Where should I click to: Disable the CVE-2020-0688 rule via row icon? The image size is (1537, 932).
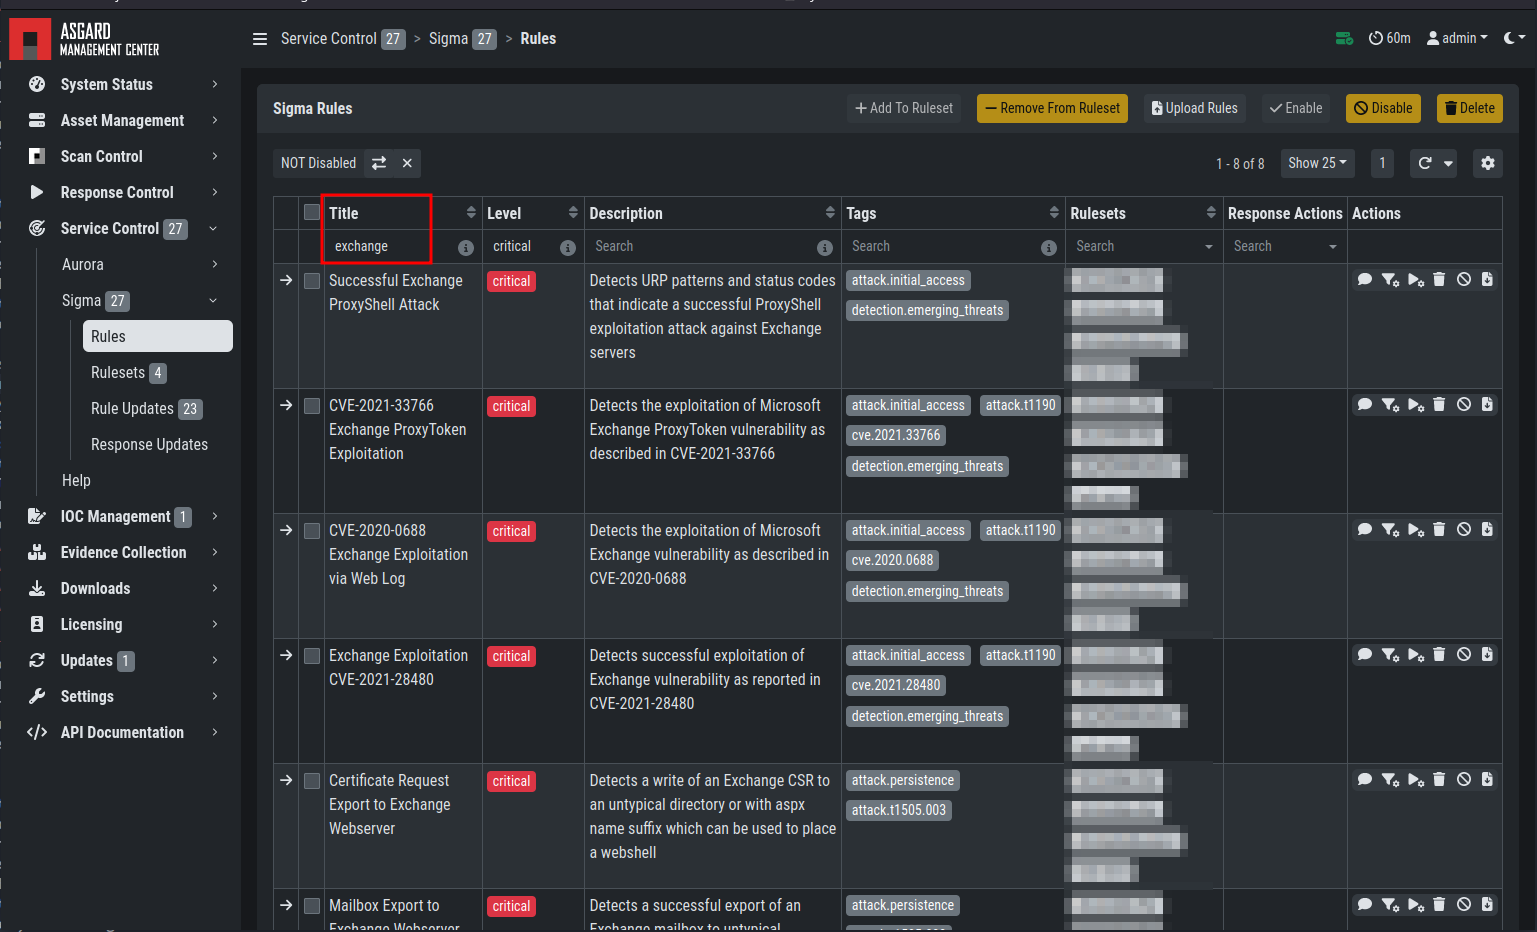click(1464, 530)
